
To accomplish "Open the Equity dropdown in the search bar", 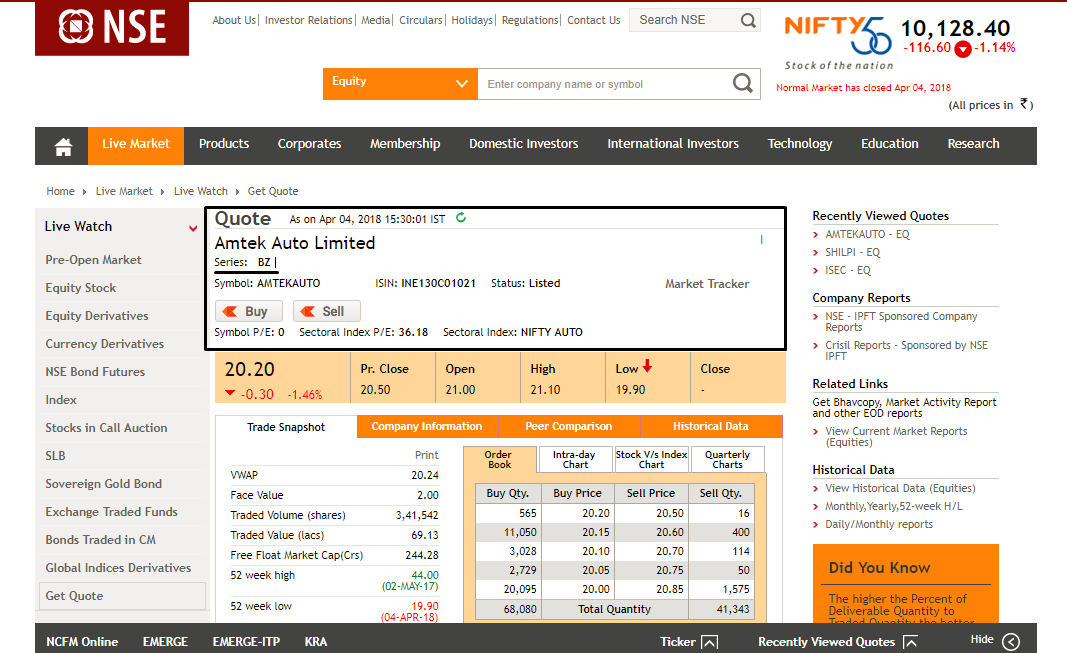I will 461,84.
